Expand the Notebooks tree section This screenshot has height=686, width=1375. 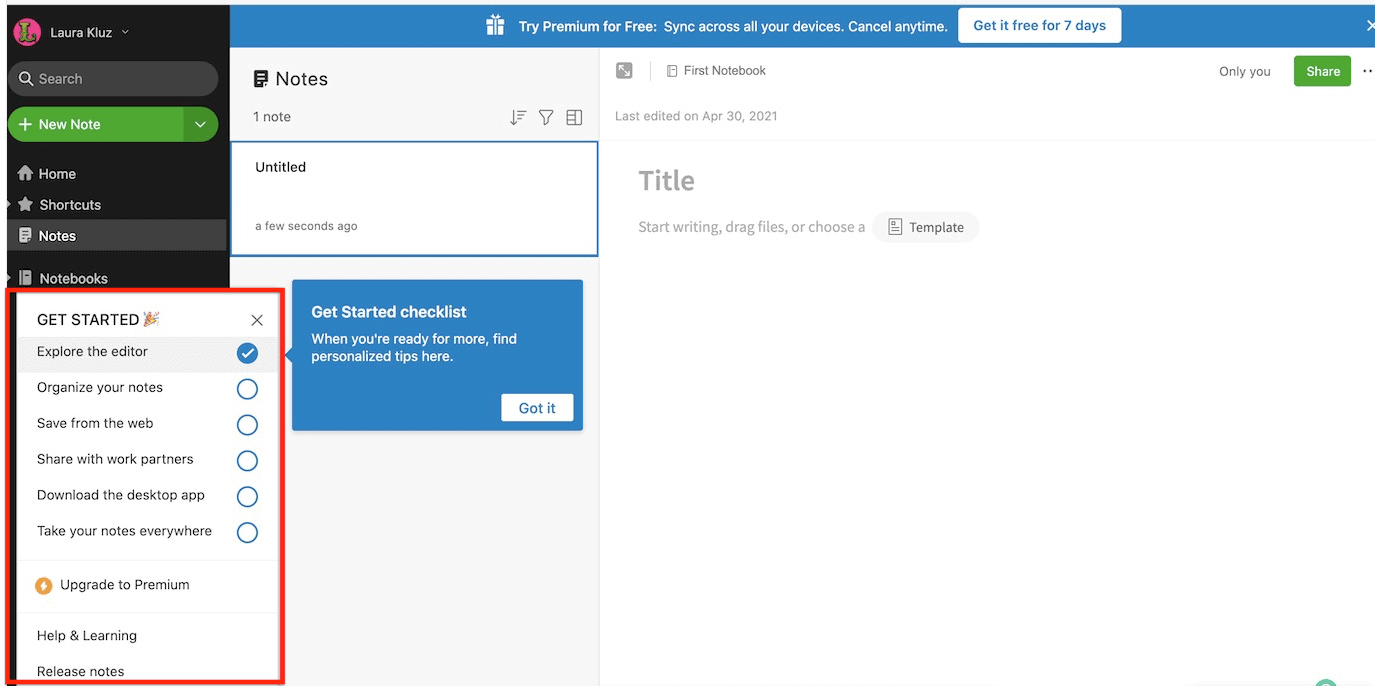click(x=9, y=278)
